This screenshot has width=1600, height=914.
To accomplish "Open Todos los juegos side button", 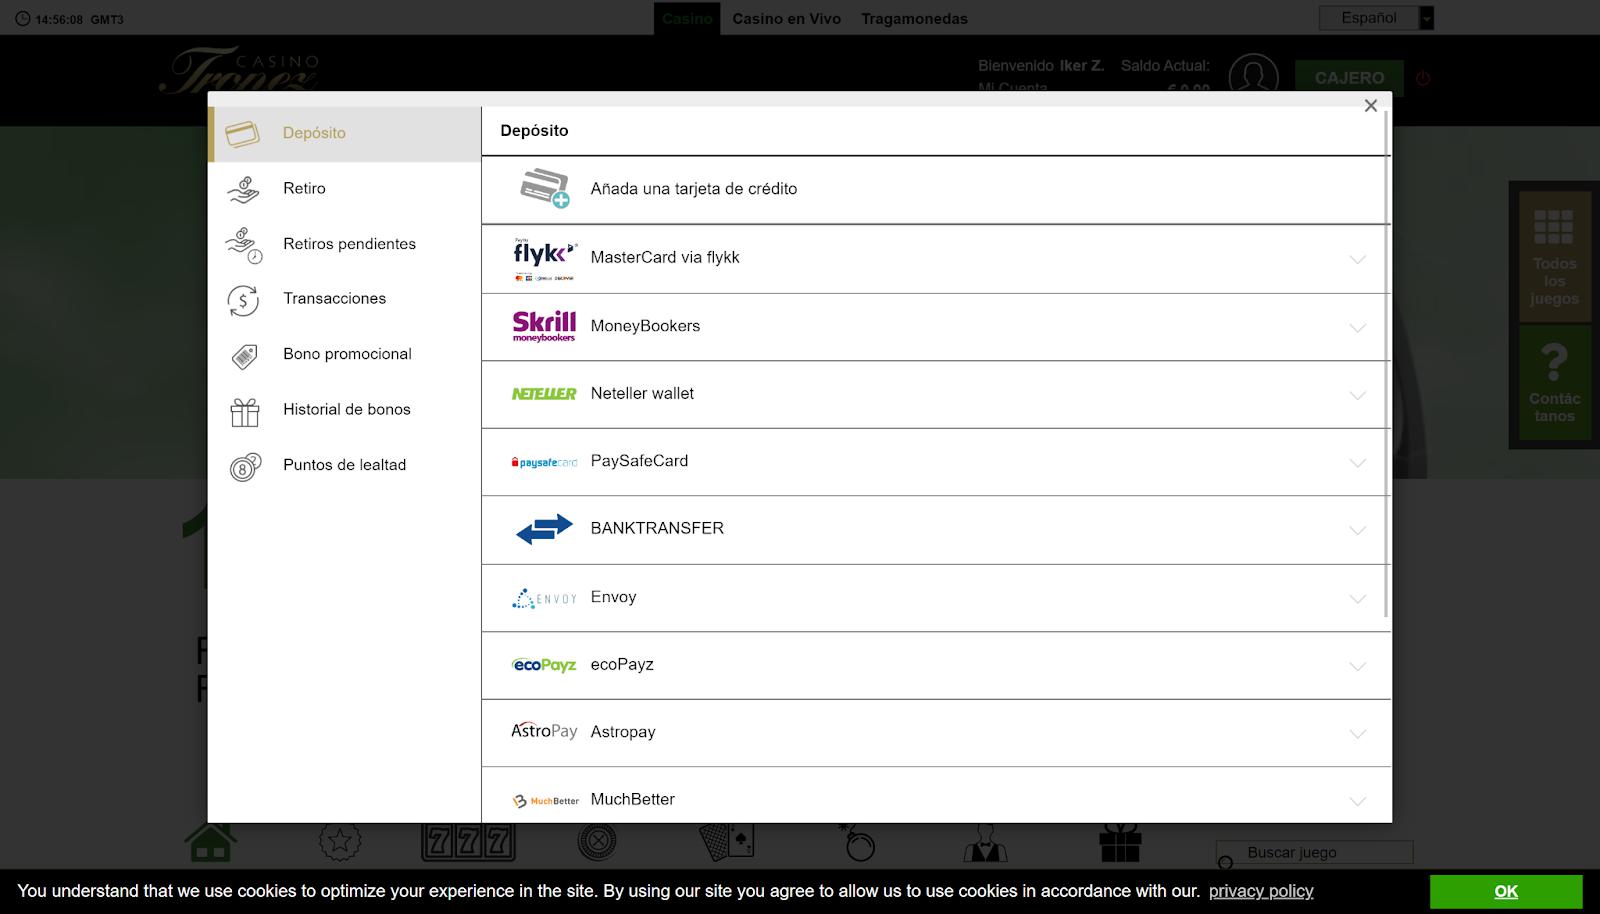I will tap(1554, 257).
